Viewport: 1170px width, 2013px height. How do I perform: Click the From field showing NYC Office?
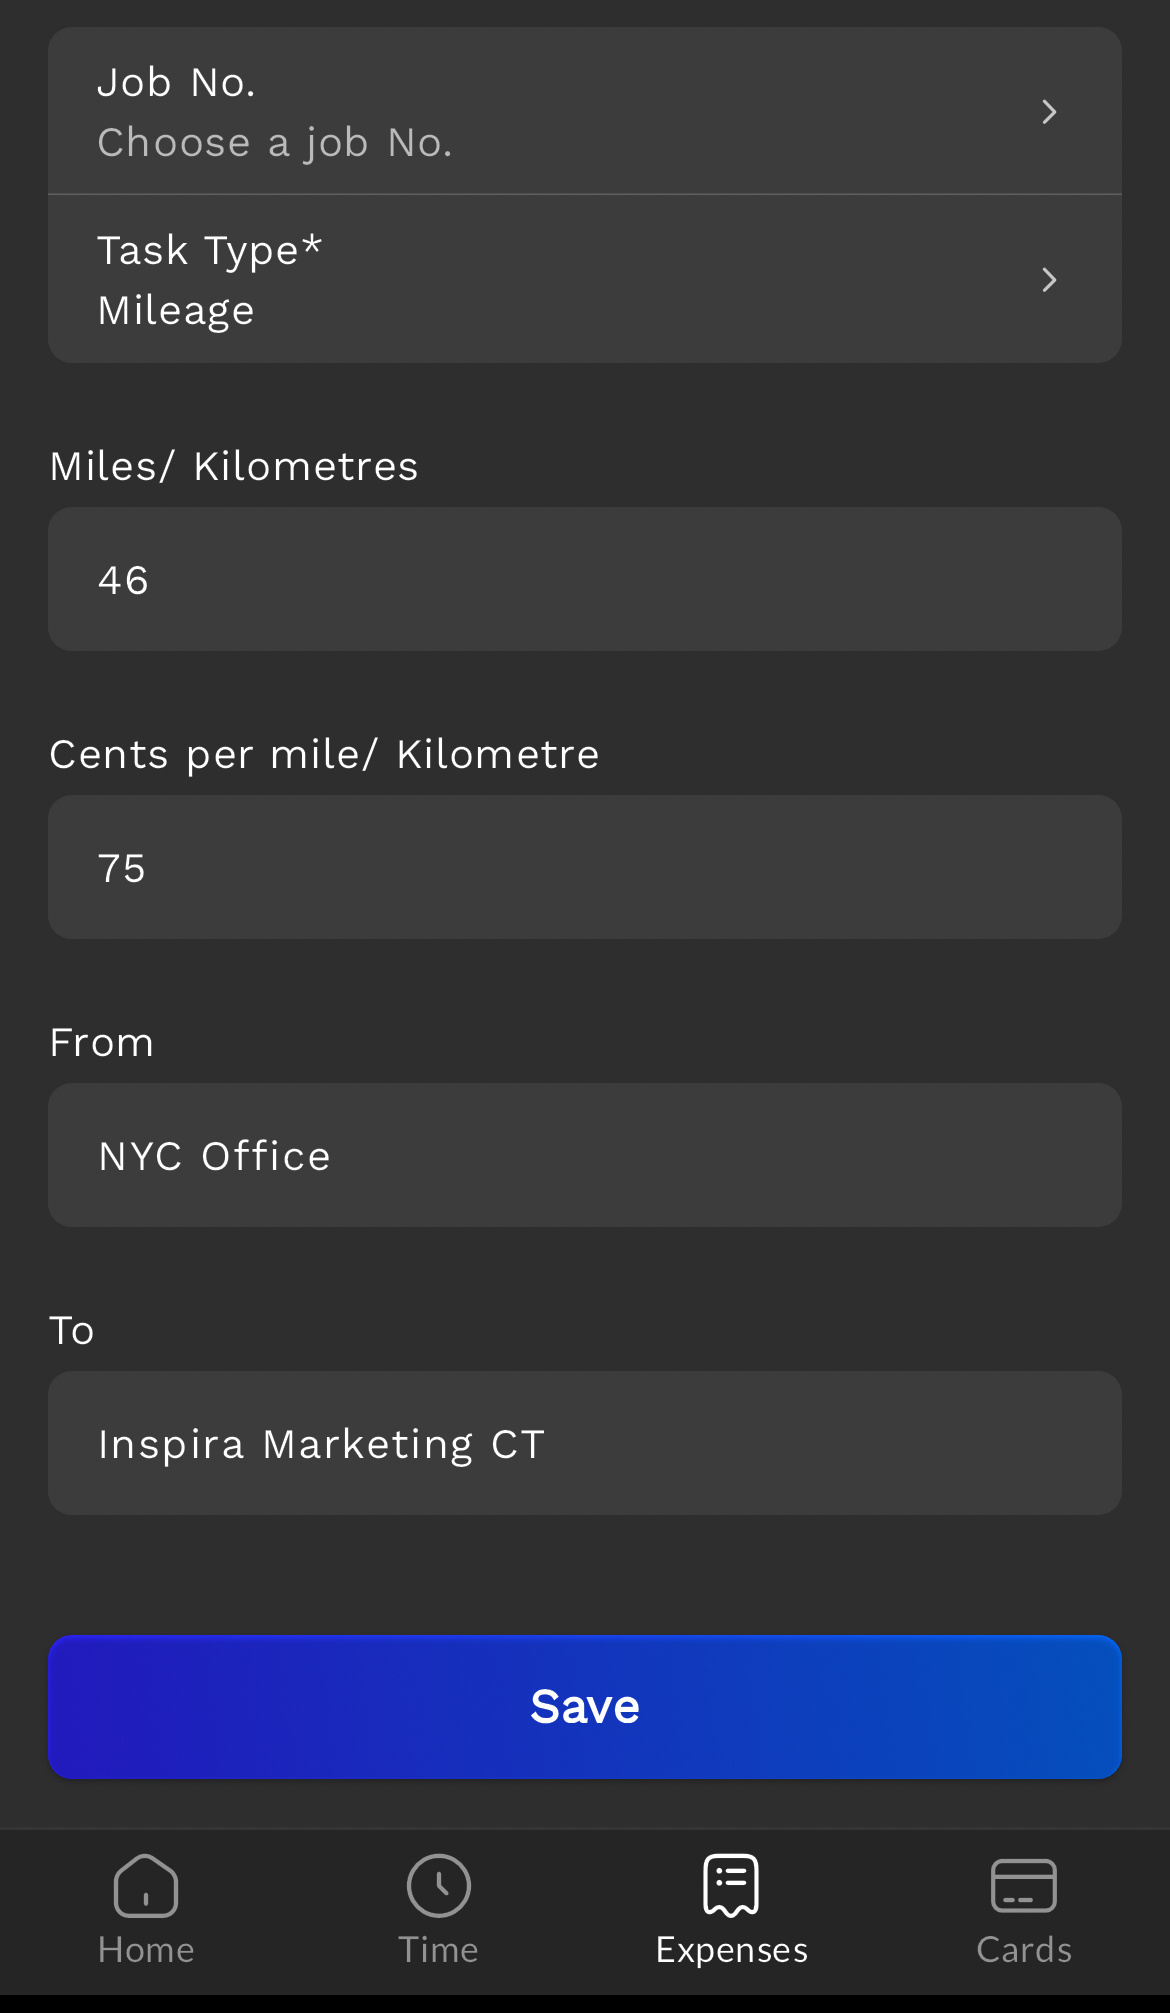click(585, 1155)
